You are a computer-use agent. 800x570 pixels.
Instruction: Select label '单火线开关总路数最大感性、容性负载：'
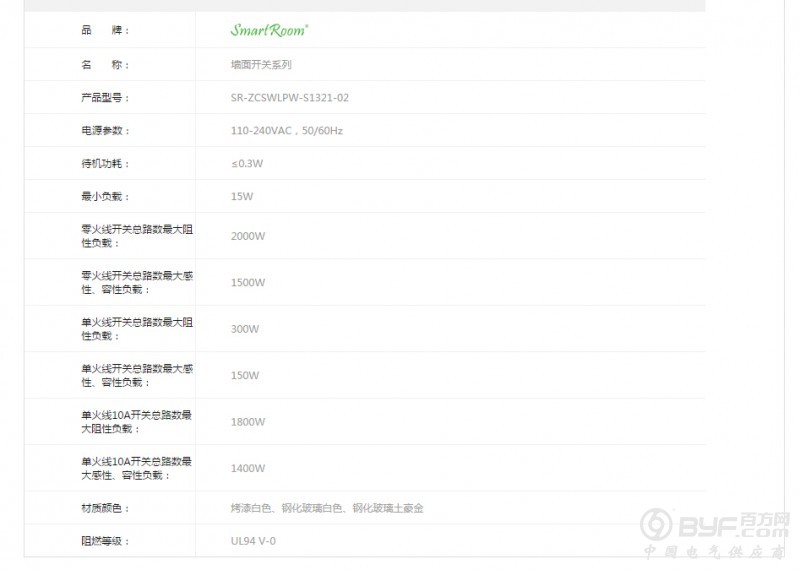click(x=137, y=375)
